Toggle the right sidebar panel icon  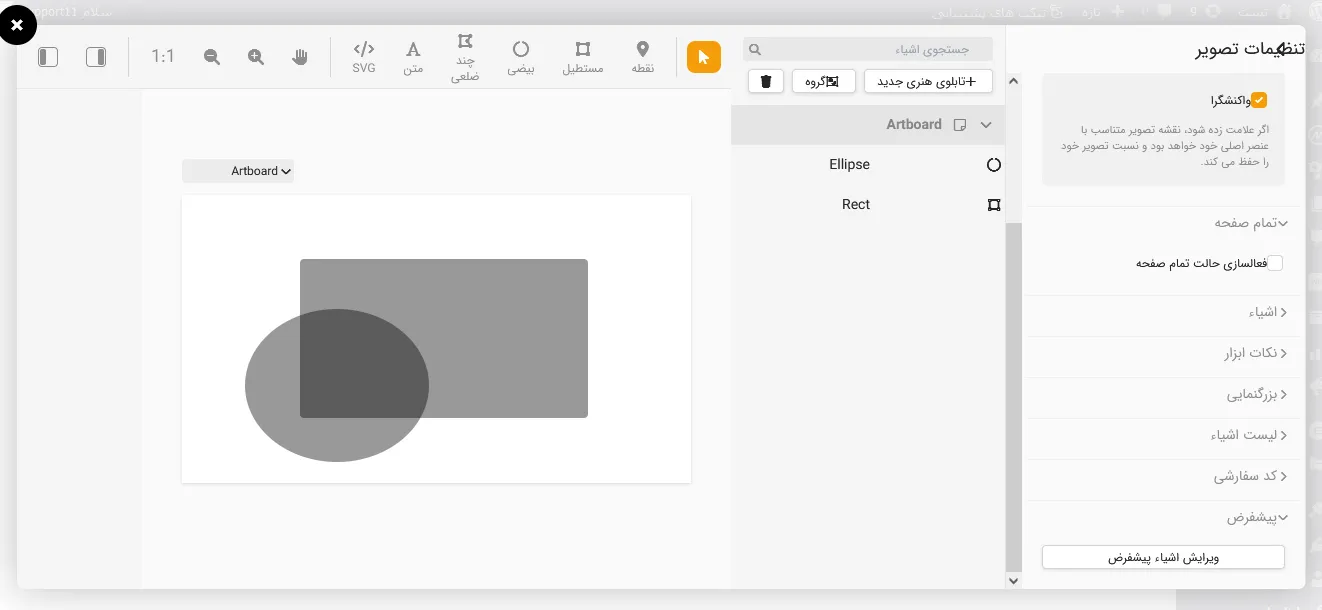tap(96, 57)
